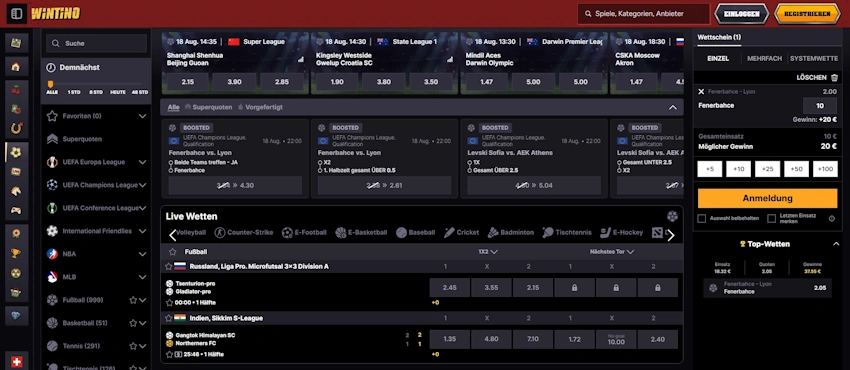Open the home icon in the left rail
Image resolution: width=850 pixels, height=370 pixels.
coord(16,67)
